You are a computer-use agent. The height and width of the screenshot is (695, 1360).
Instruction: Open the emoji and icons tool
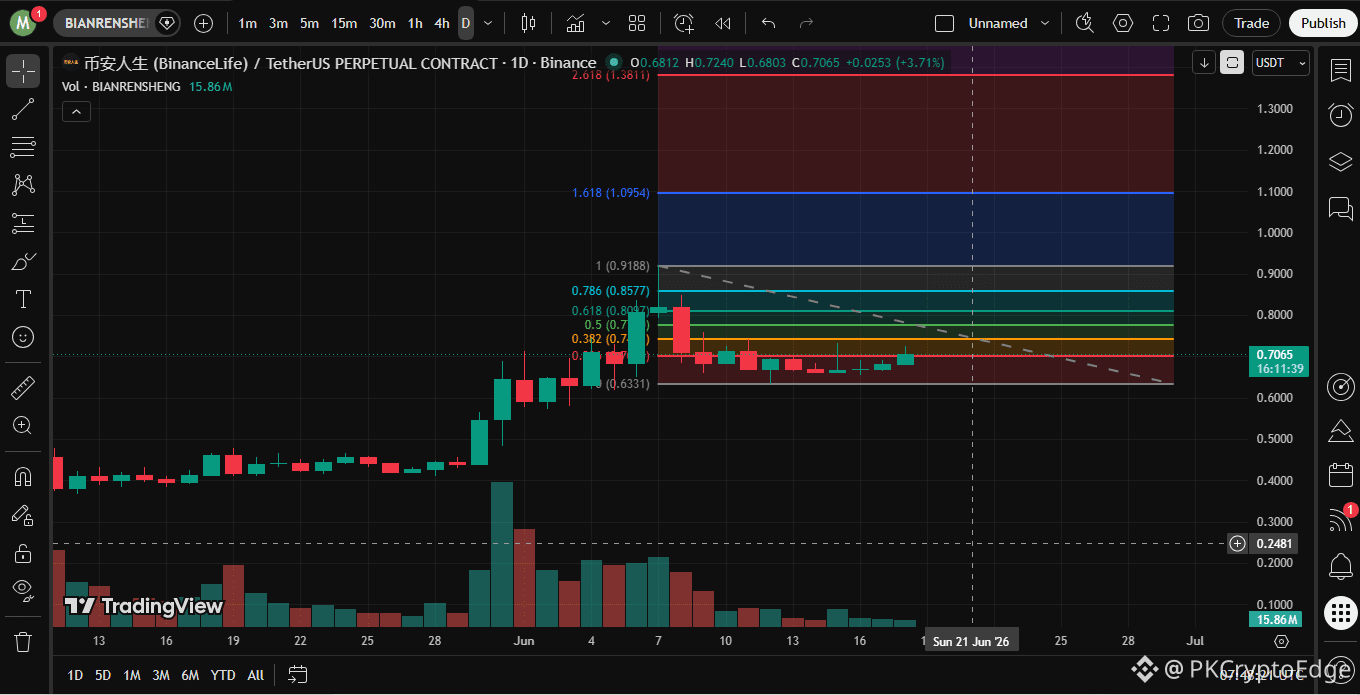[x=23, y=337]
